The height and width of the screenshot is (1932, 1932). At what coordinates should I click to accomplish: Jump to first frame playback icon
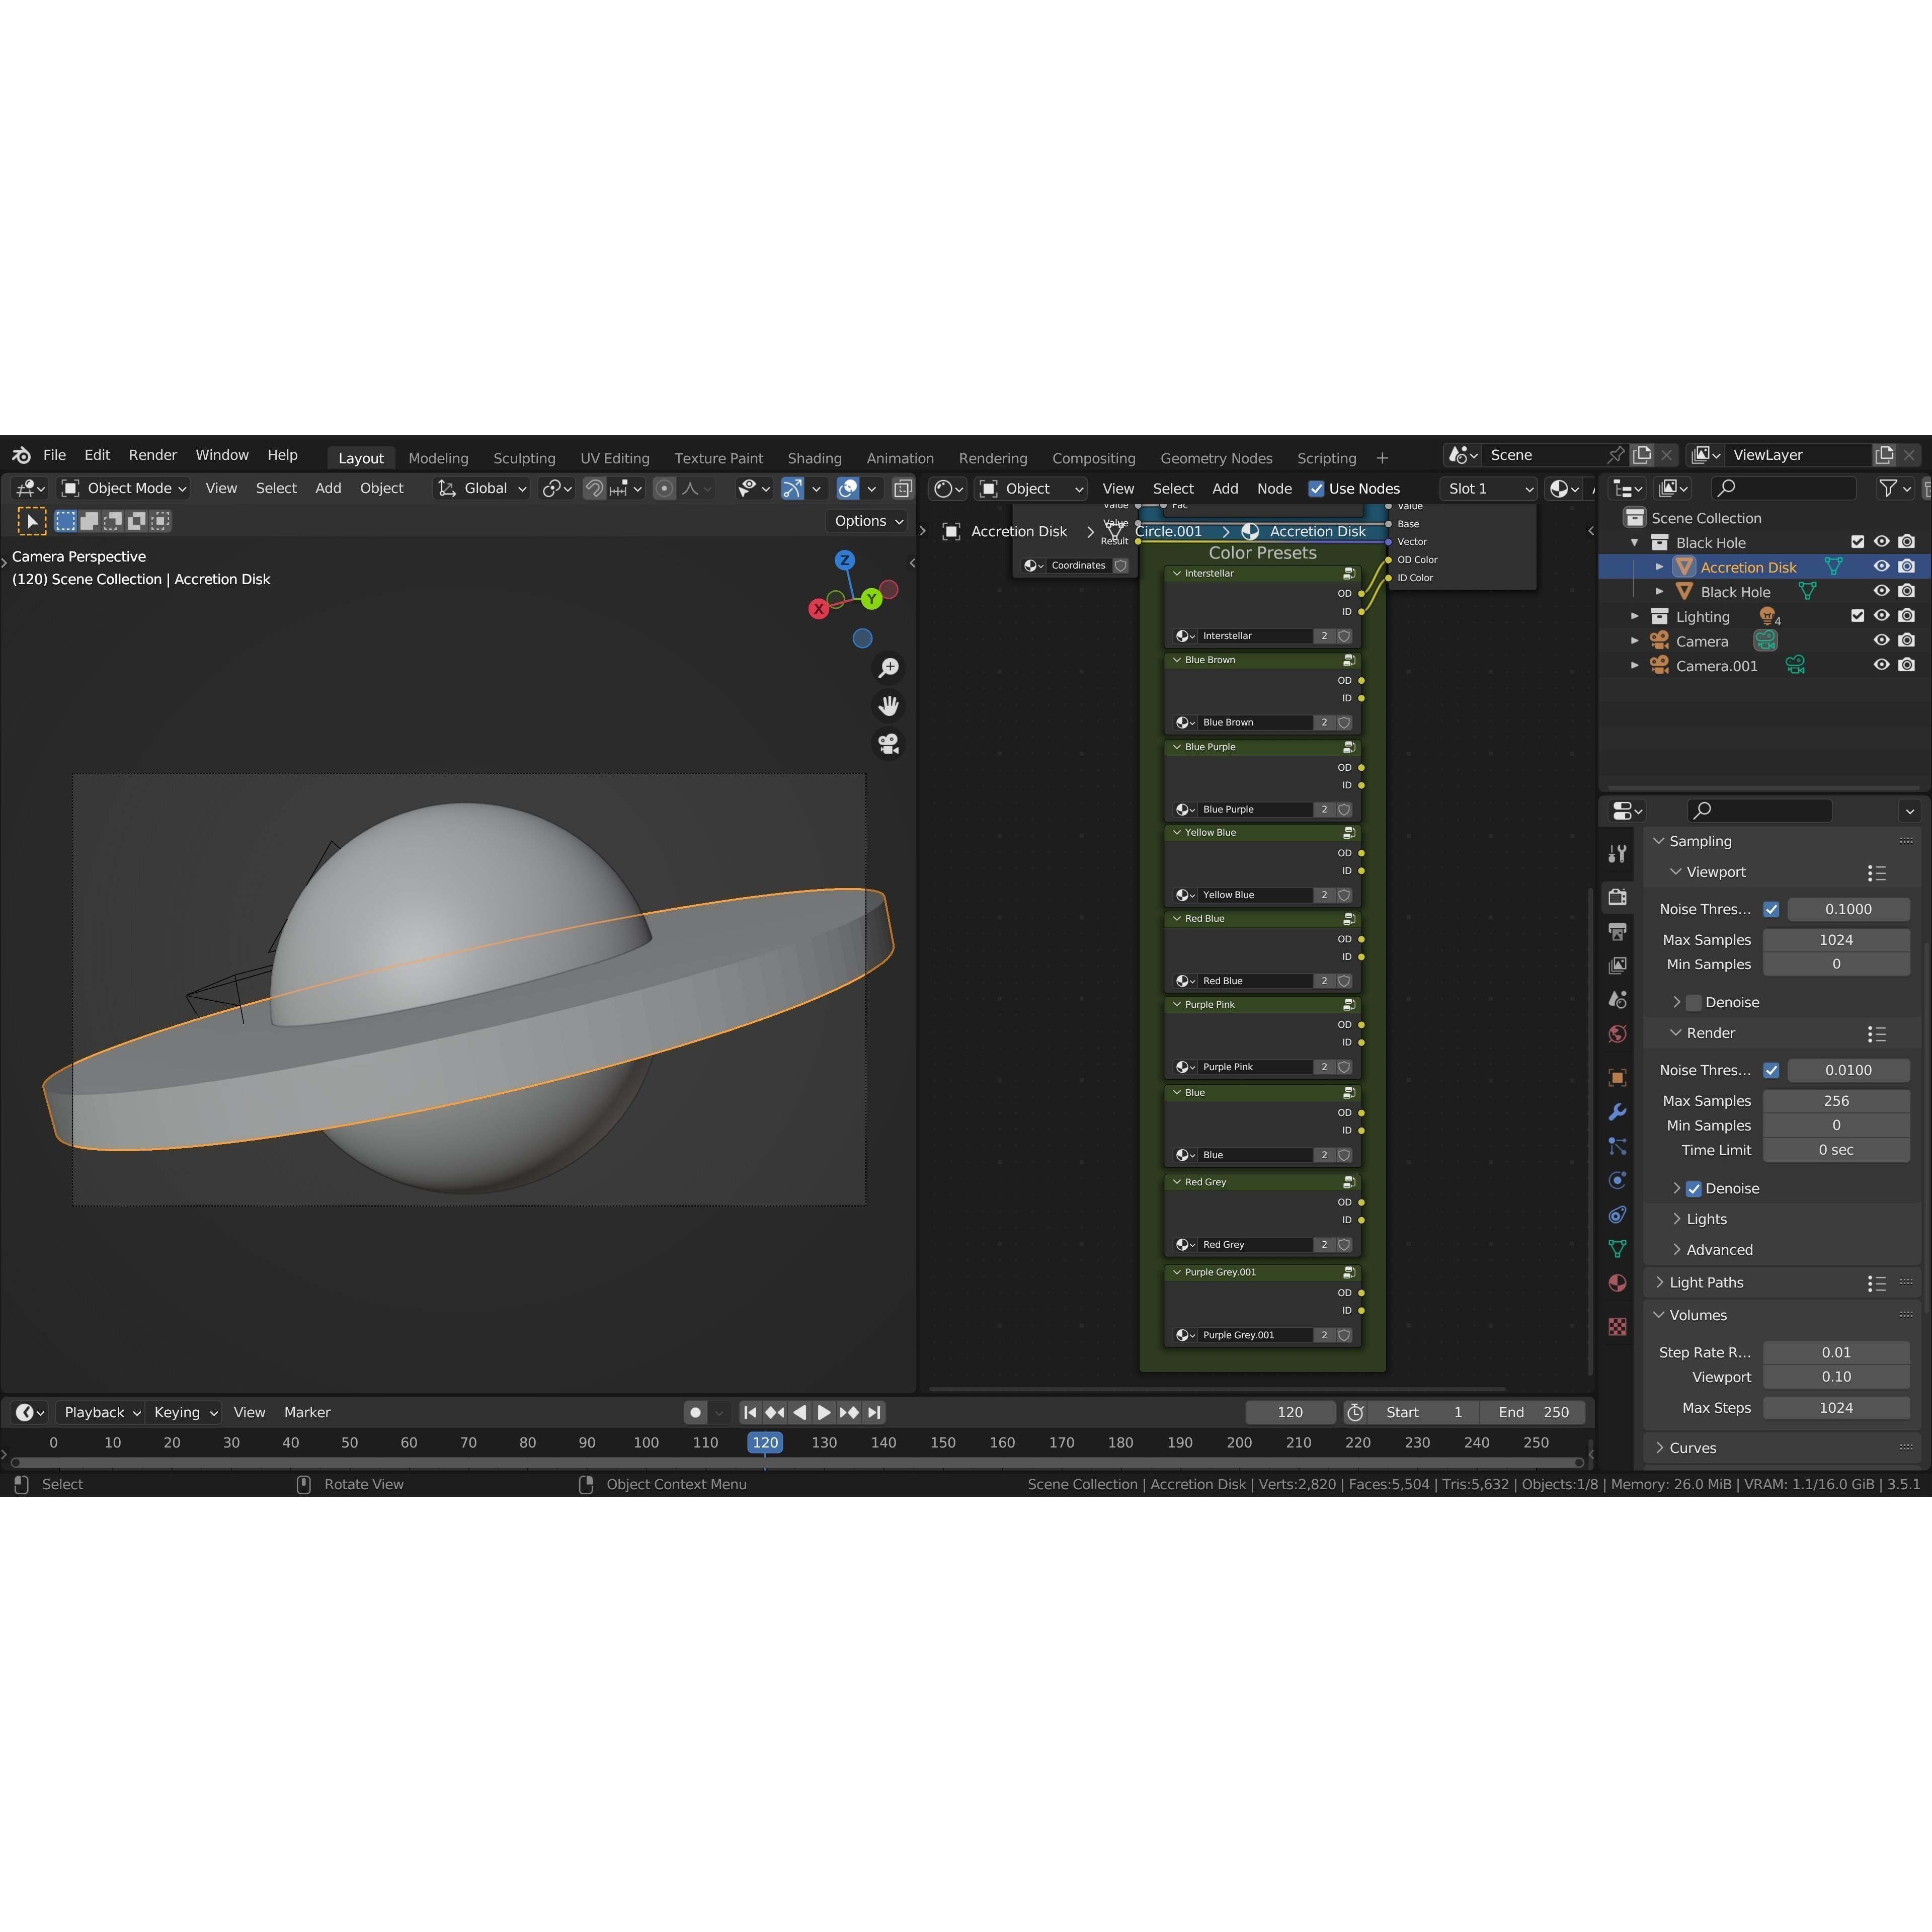pos(750,1412)
